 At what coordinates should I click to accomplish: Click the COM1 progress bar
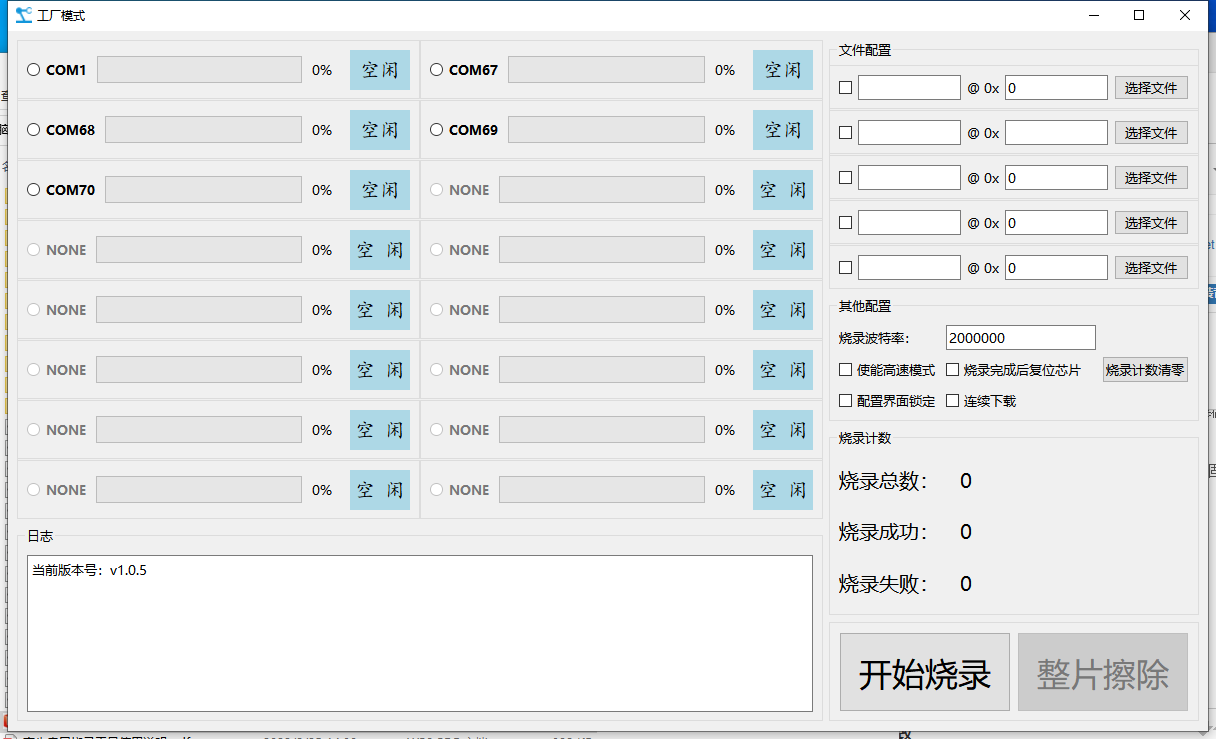tap(199, 70)
